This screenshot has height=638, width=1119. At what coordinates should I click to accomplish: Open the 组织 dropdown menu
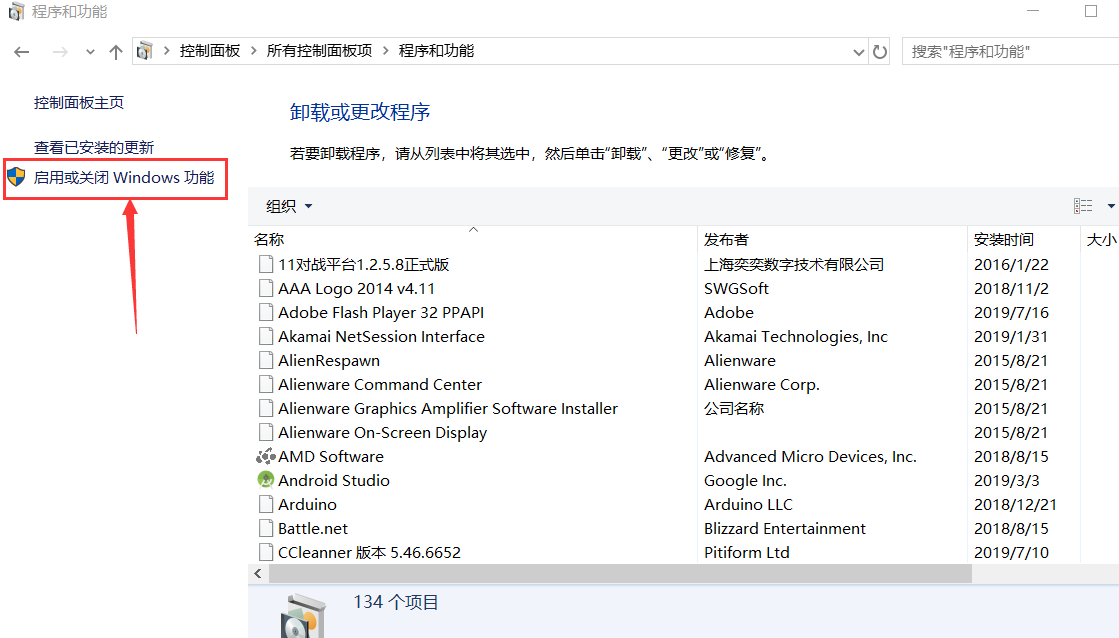point(289,206)
